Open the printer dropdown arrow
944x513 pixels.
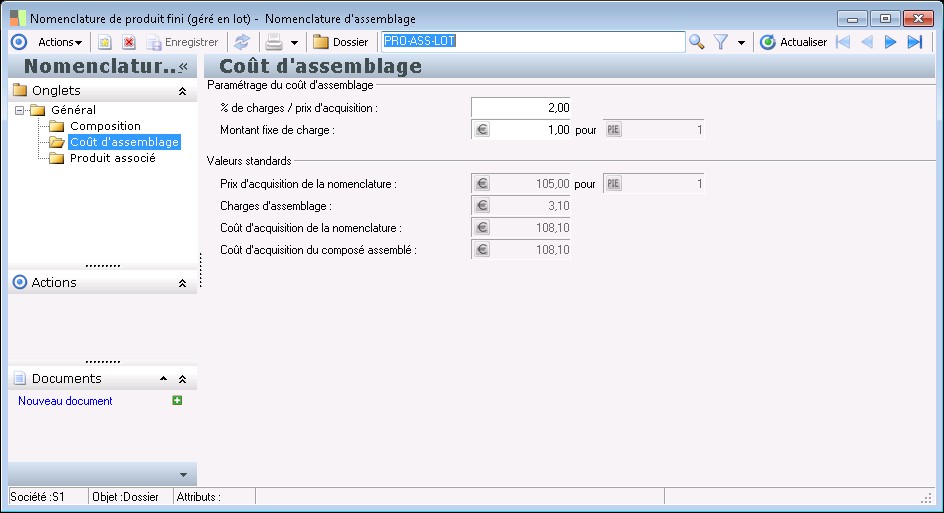click(x=294, y=43)
